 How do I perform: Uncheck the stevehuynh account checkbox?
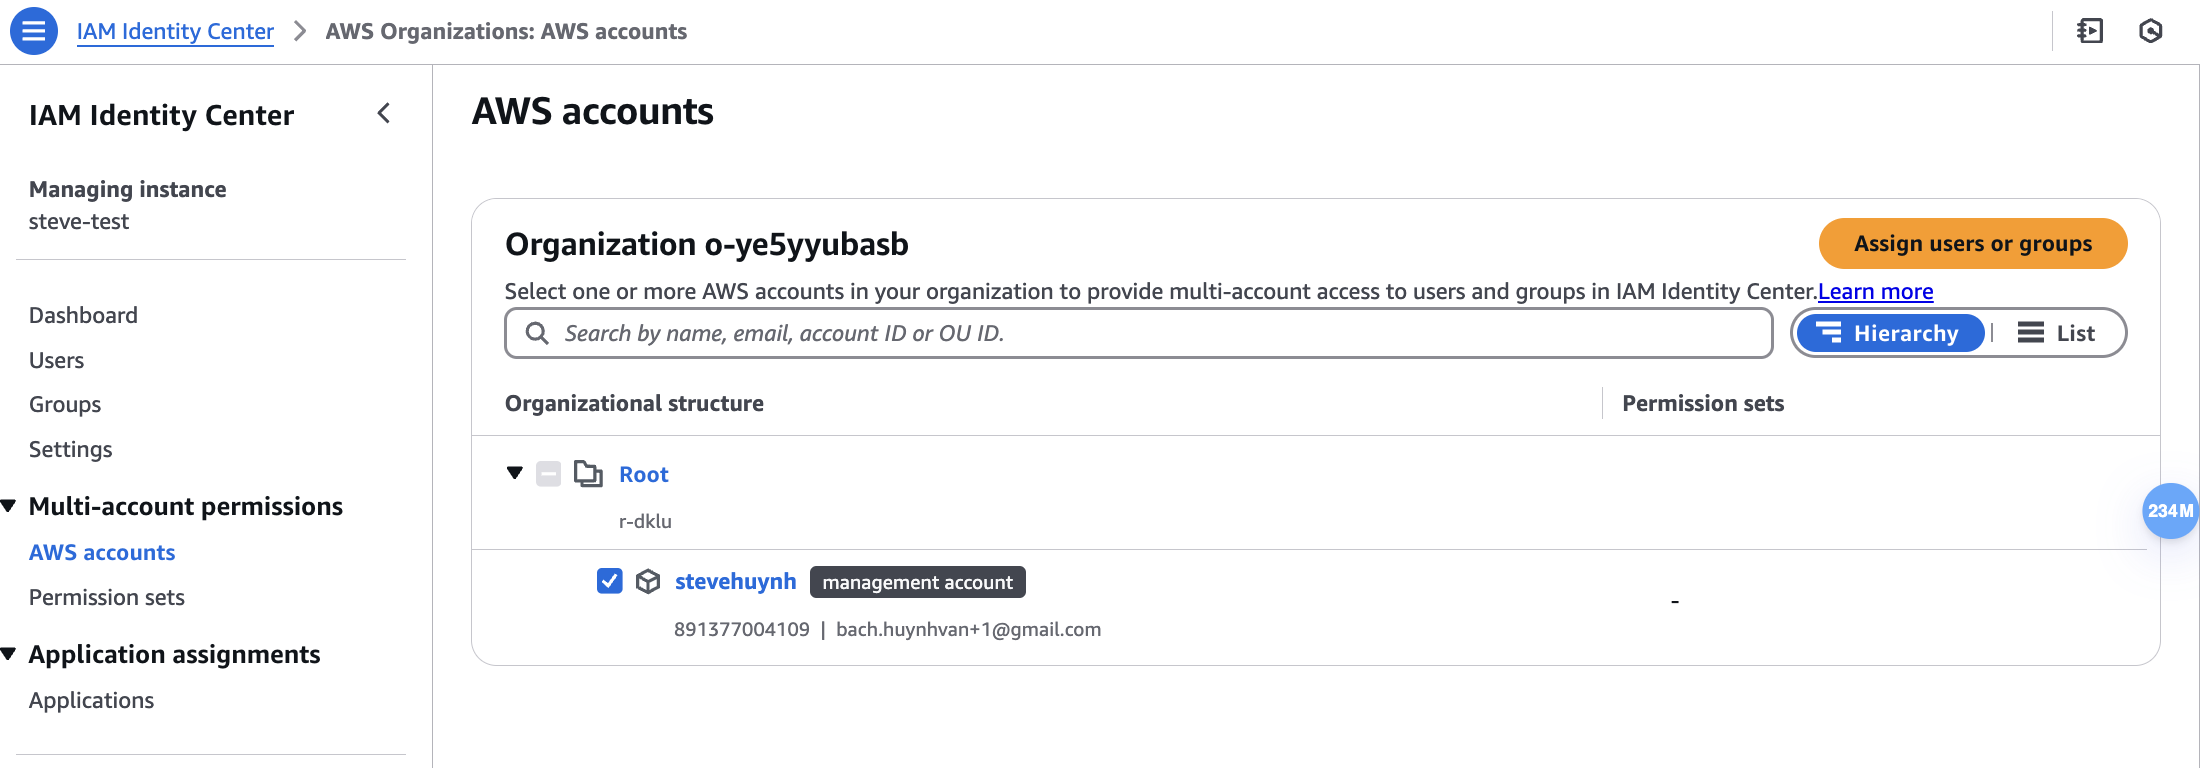tap(610, 581)
